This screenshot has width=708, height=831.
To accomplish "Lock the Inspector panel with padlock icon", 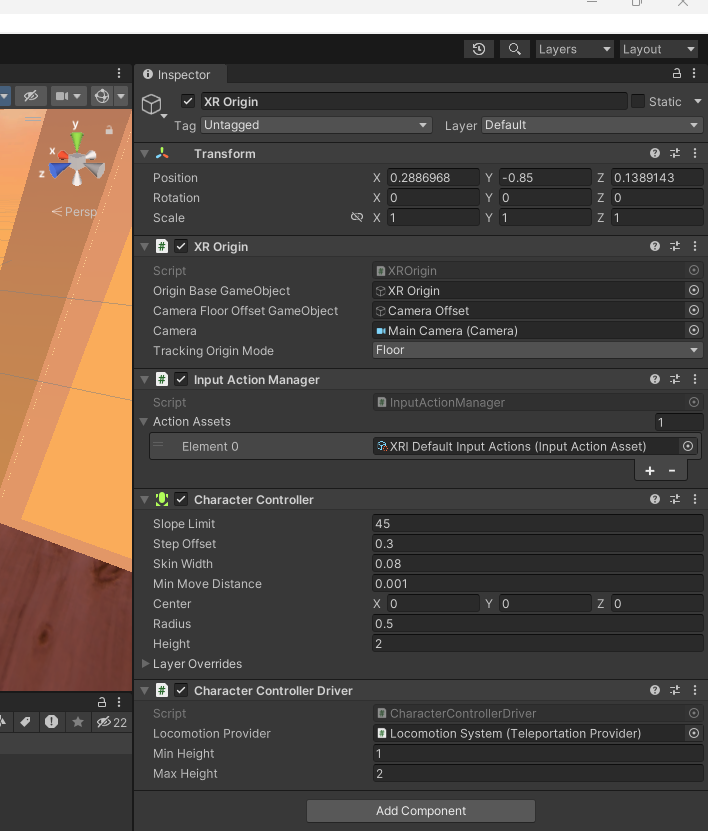I will coord(677,74).
